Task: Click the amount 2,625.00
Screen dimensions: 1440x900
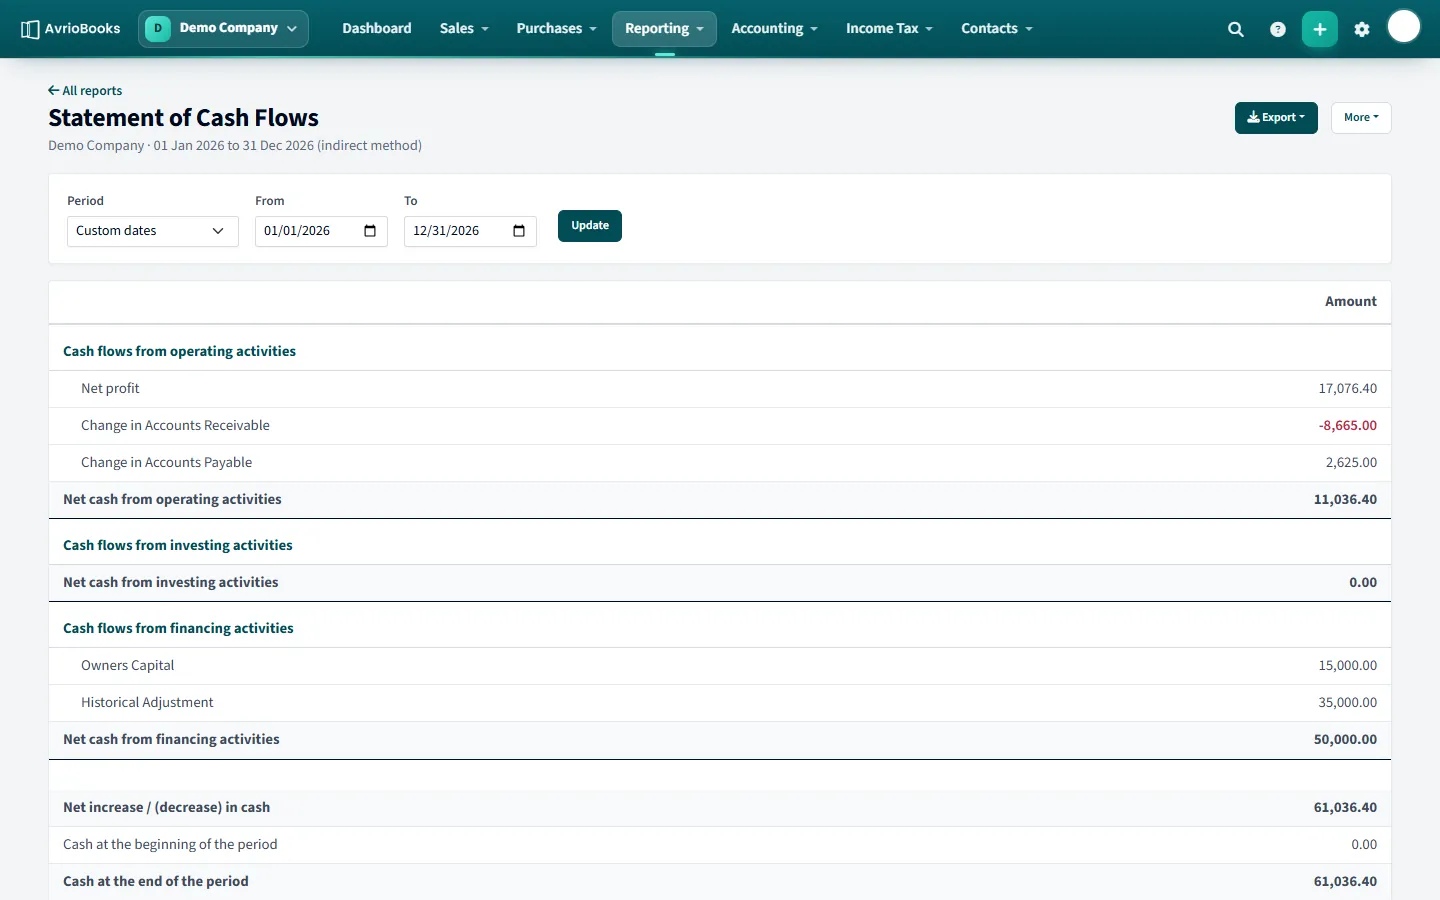Action: (1351, 463)
